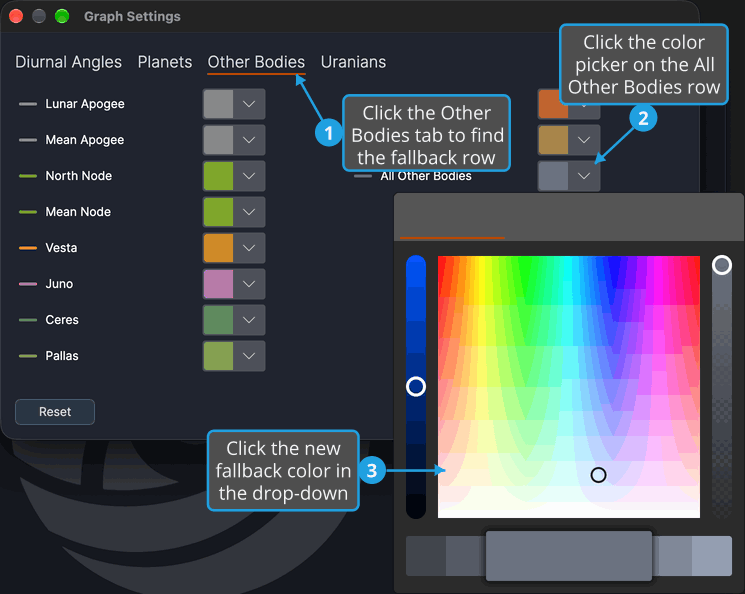Click the Juno row label
The image size is (745, 594).
pyautogui.click(x=59, y=284)
